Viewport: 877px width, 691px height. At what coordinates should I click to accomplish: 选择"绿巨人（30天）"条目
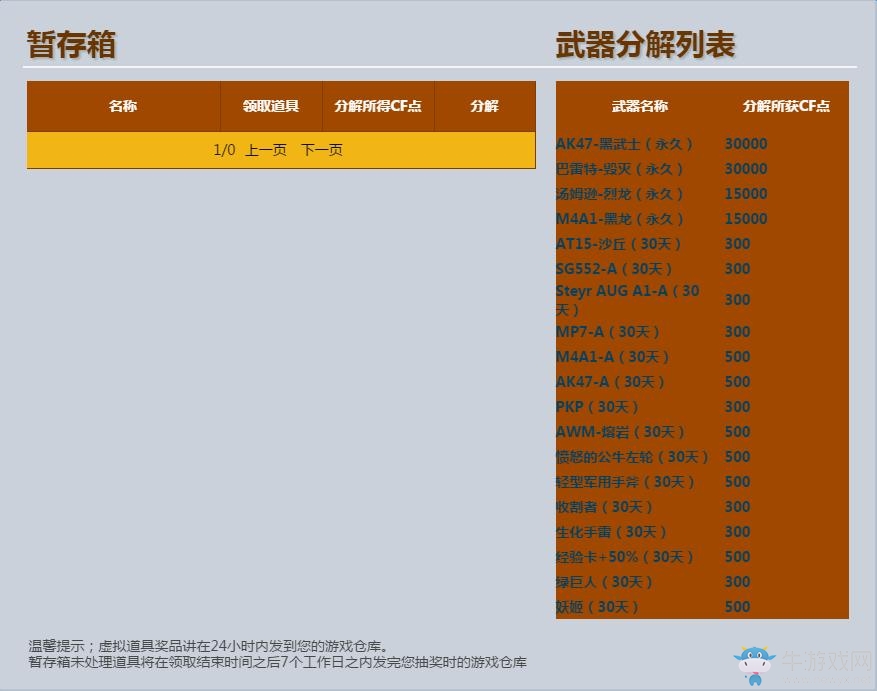pyautogui.click(x=601, y=581)
